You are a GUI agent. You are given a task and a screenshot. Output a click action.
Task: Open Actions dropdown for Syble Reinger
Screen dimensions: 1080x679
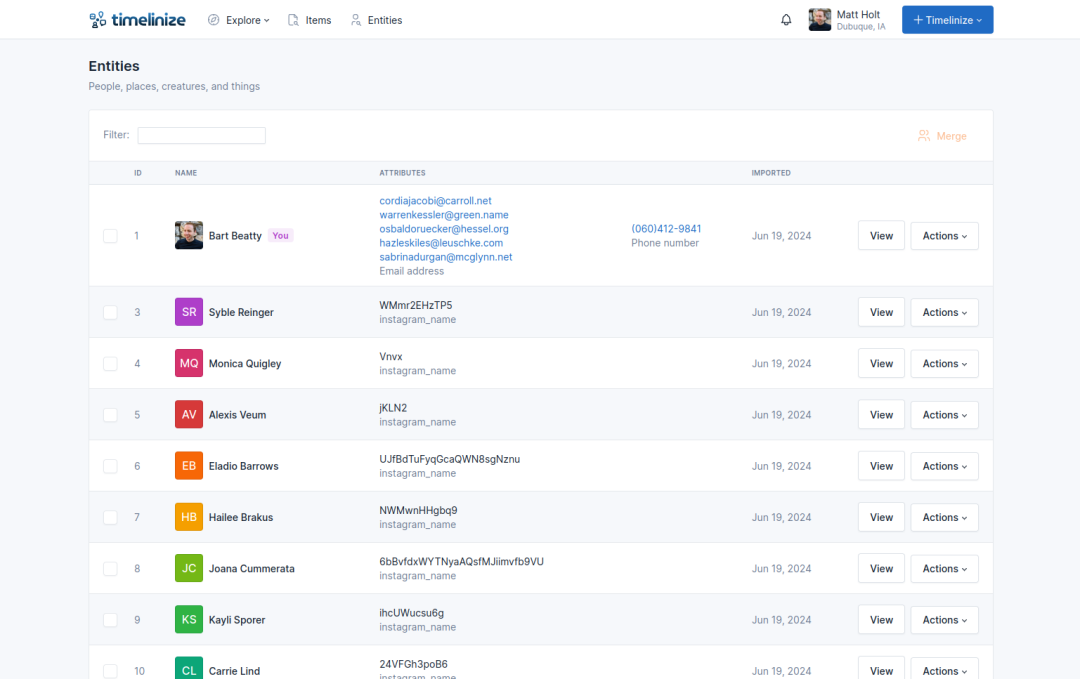944,312
